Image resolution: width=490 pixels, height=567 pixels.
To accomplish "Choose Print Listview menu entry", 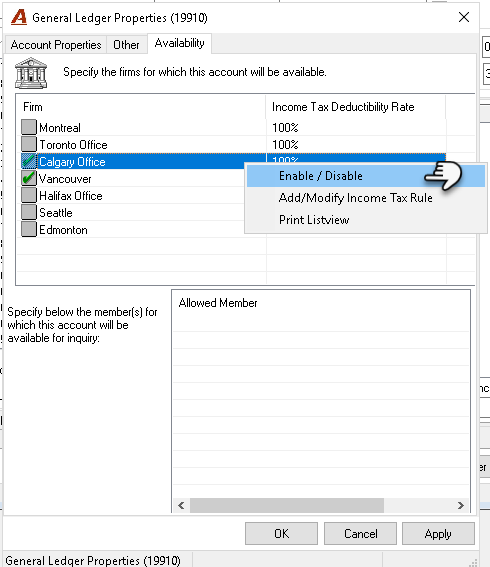I will coord(366,220).
